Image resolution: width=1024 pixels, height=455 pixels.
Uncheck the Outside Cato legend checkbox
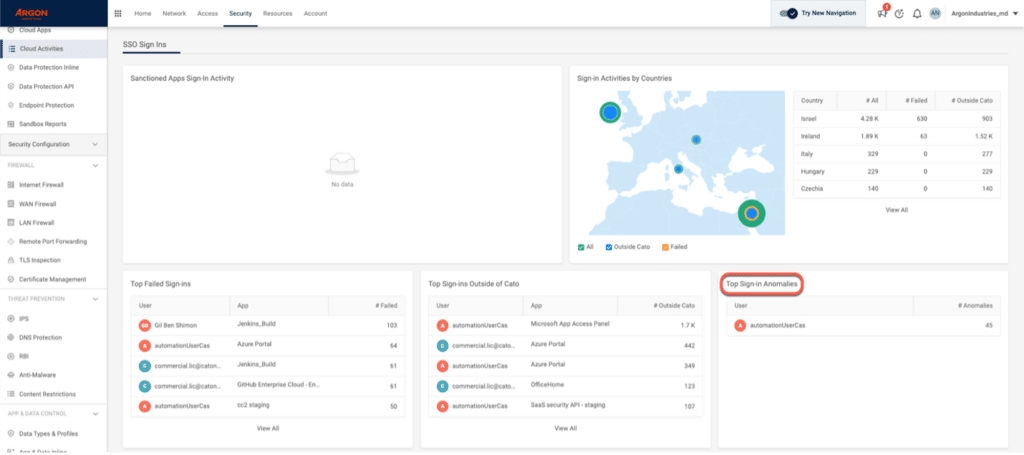(x=609, y=247)
